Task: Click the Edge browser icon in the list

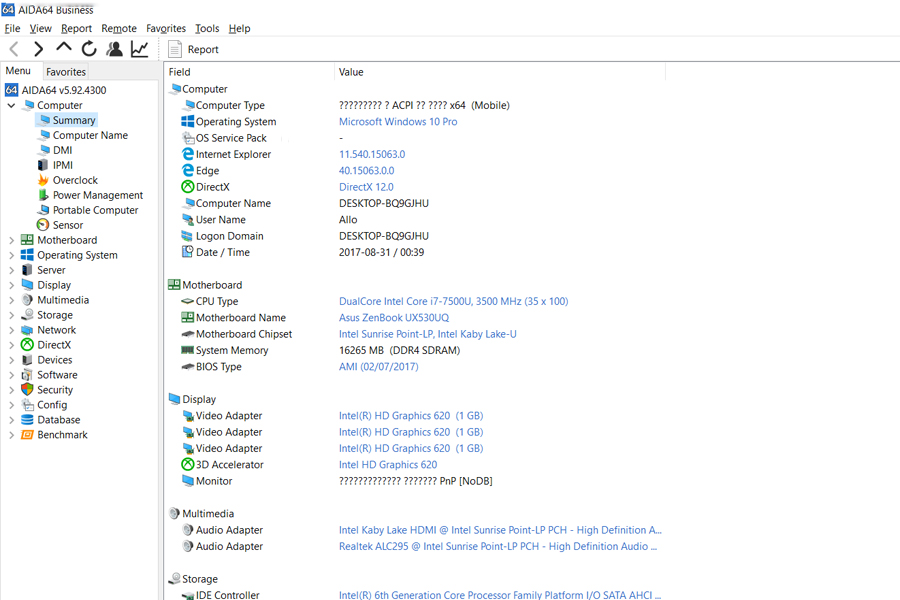Action: tap(188, 171)
